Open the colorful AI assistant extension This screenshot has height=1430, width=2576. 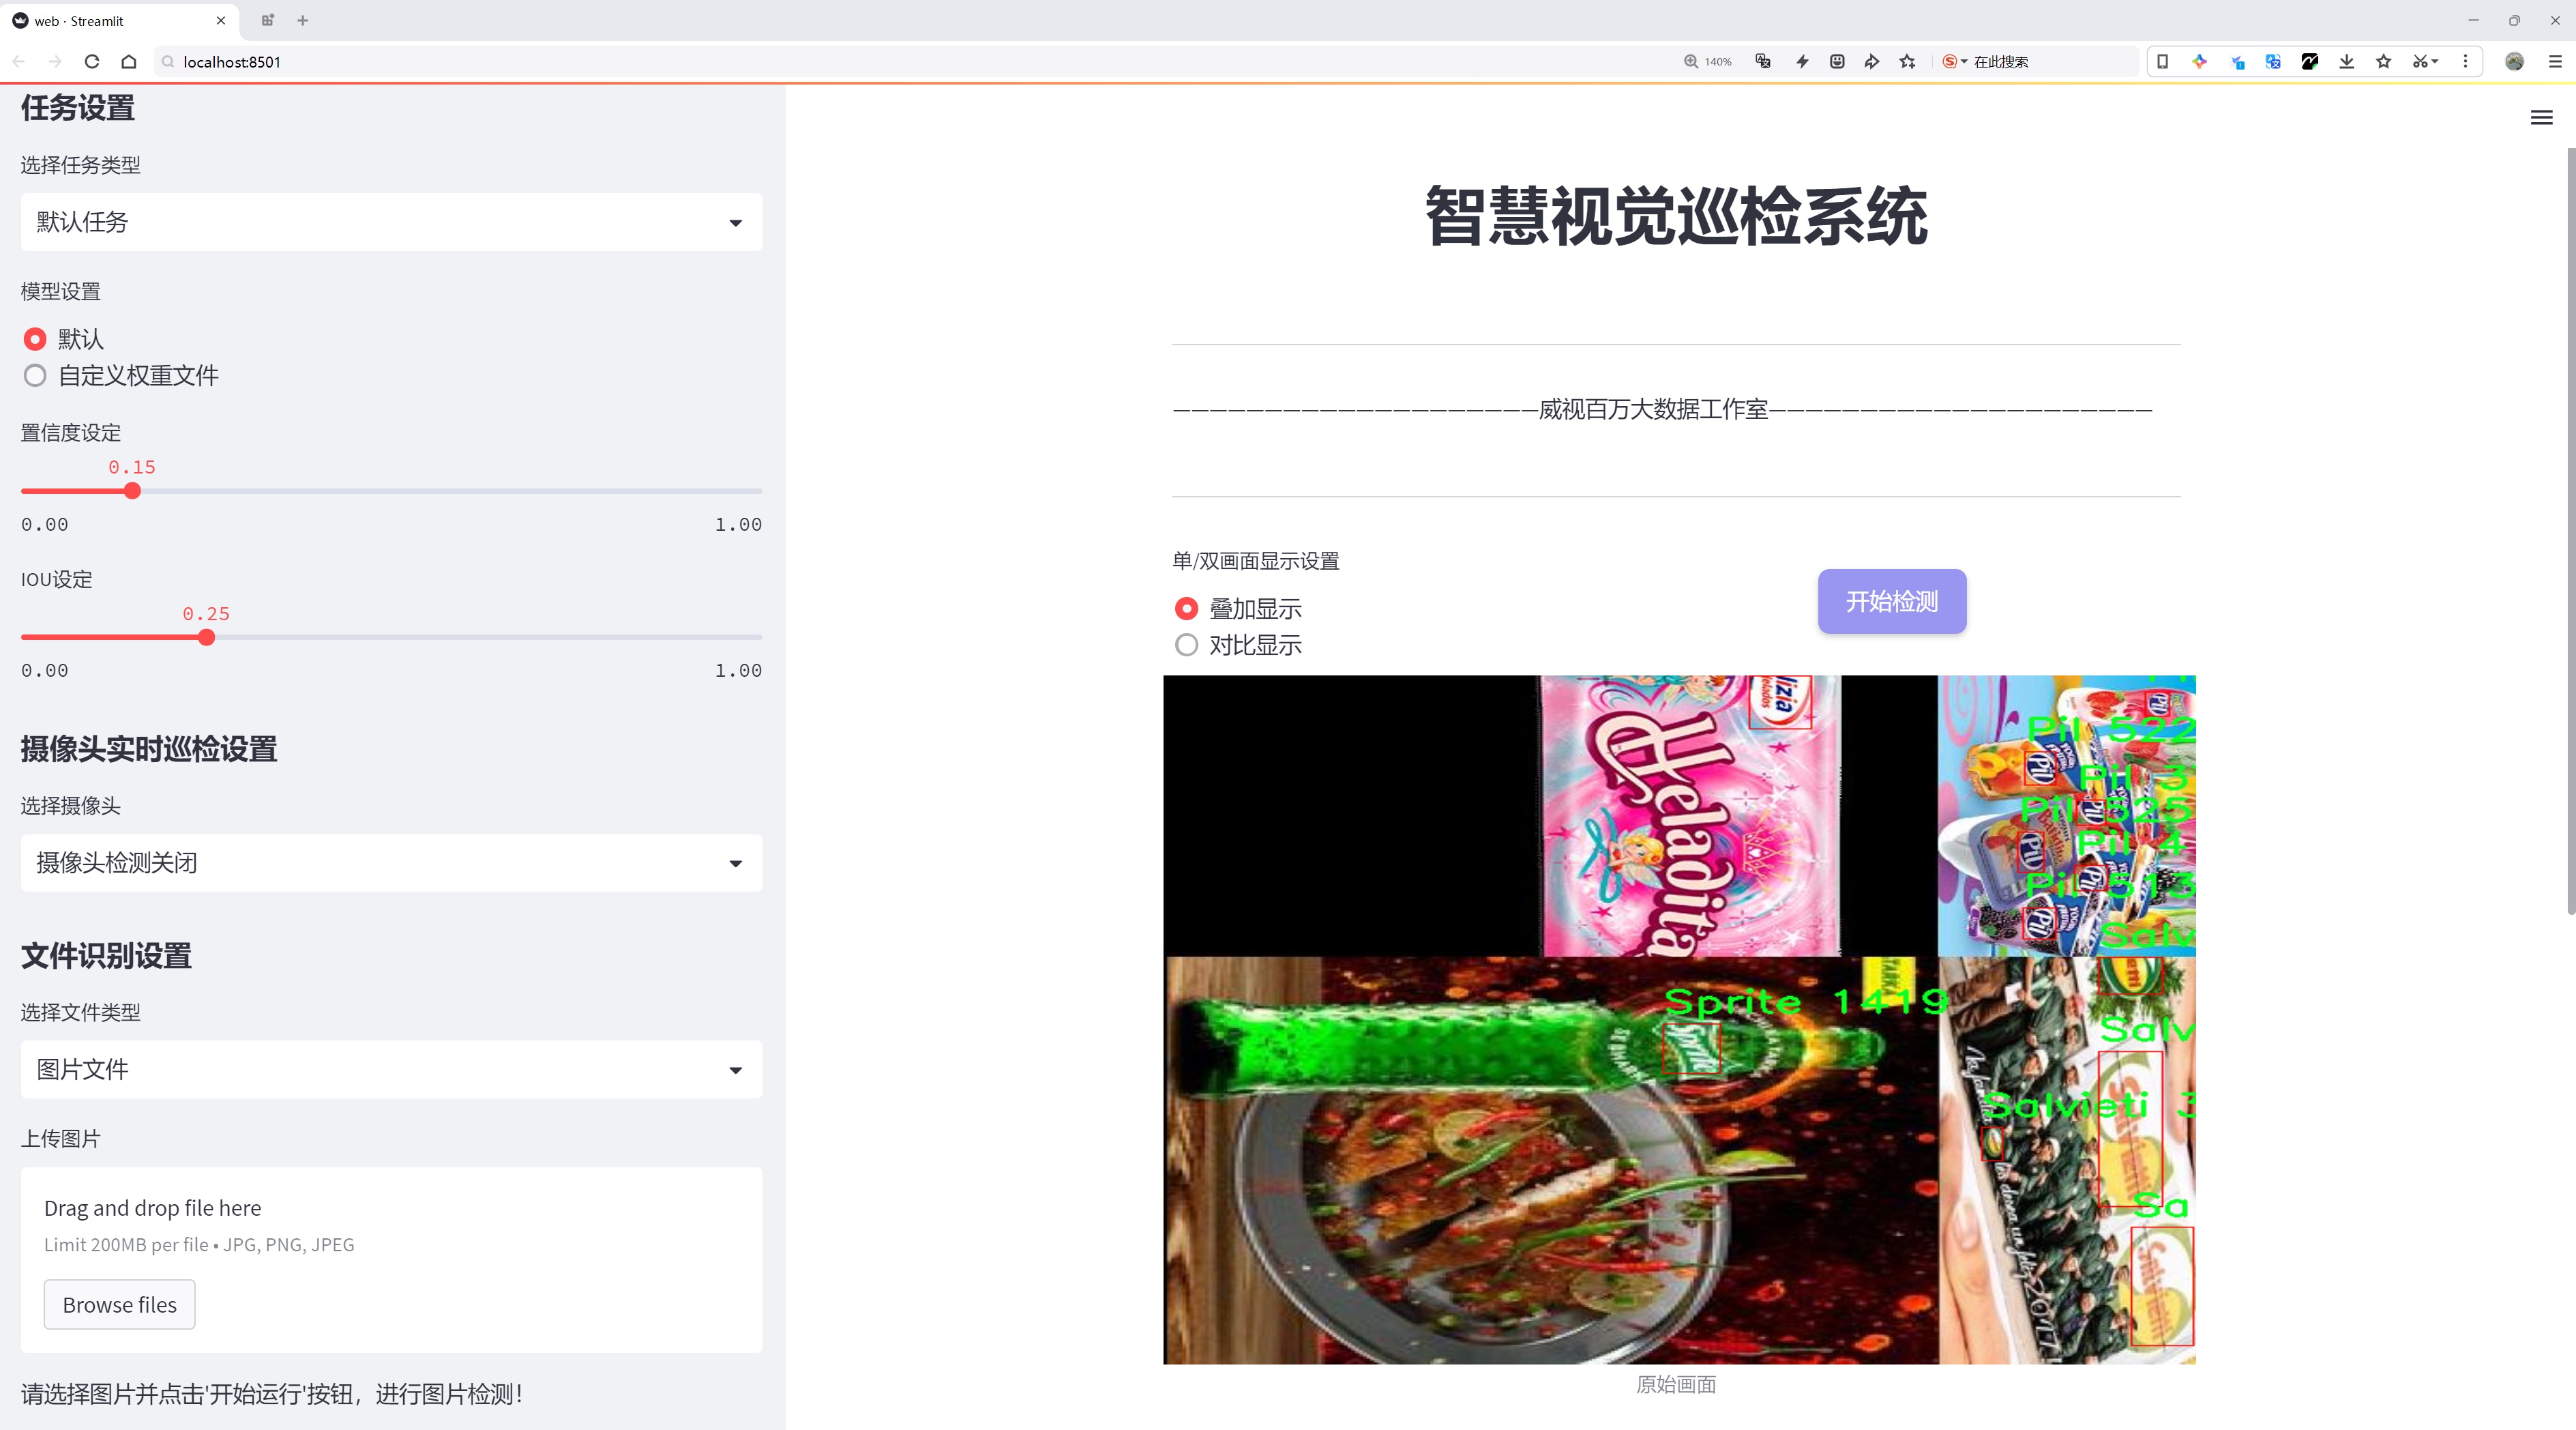pos(2200,62)
